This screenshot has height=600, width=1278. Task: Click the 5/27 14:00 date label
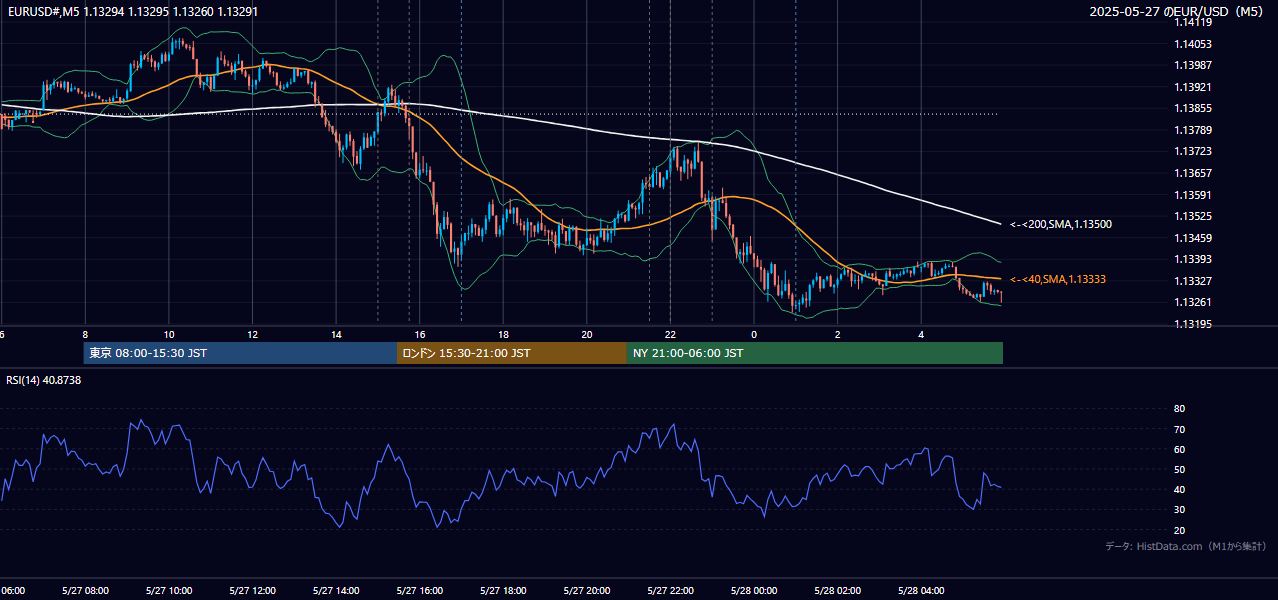336,590
